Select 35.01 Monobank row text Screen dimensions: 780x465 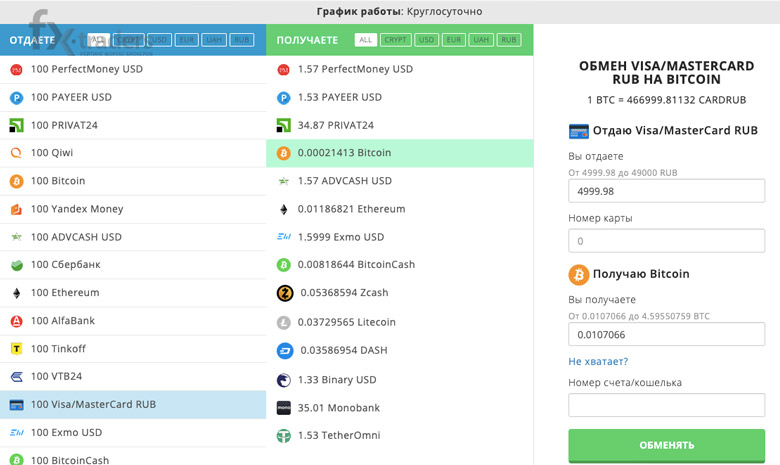(x=339, y=408)
